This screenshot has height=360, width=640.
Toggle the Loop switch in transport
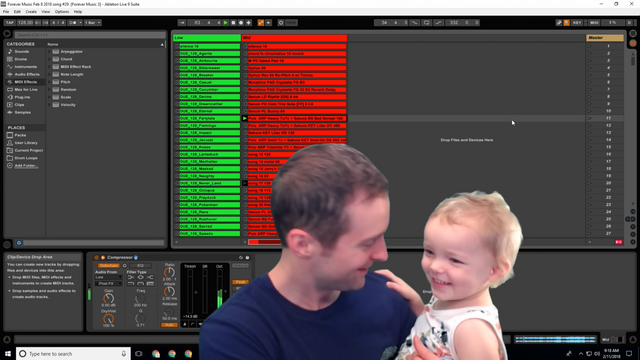pyautogui.click(x=426, y=23)
